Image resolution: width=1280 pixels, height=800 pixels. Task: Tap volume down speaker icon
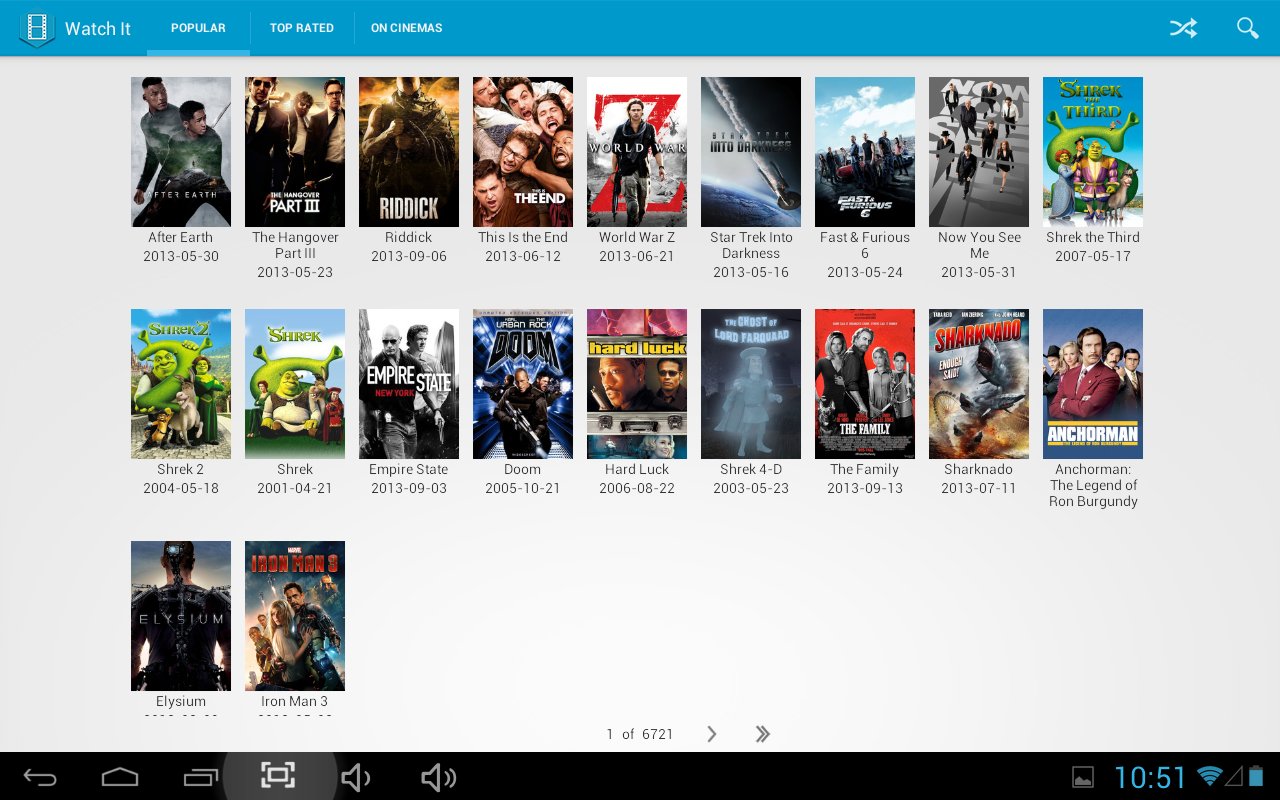pos(355,777)
